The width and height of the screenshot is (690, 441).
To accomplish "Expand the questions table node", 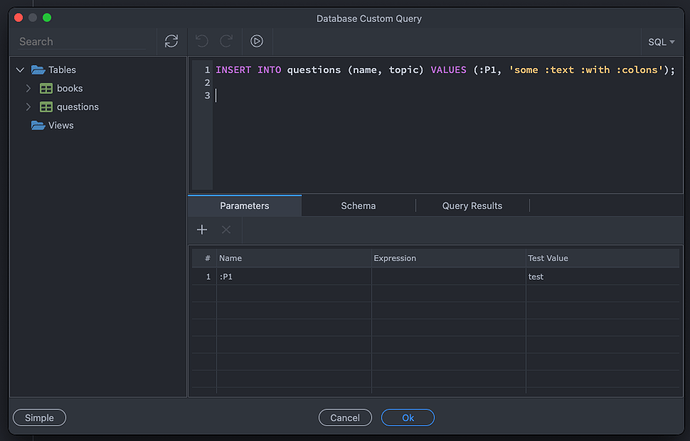I will click(28, 107).
